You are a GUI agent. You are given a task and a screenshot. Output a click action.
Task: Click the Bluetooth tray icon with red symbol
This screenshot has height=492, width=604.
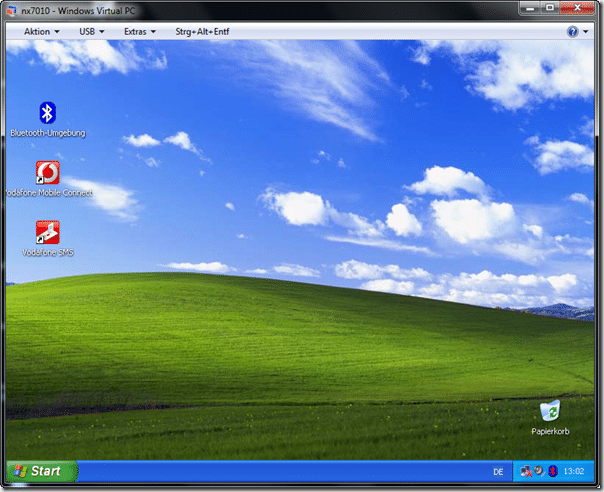tap(553, 471)
